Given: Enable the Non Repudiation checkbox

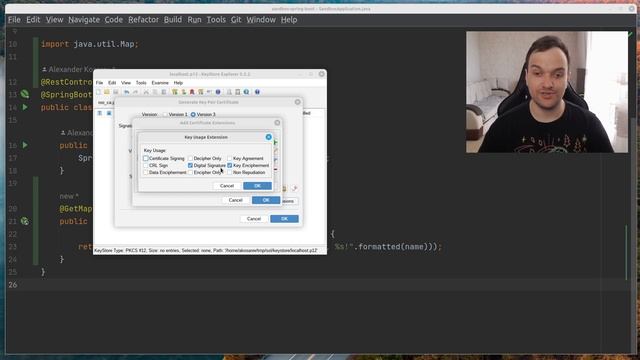Looking at the screenshot, I should 229,172.
